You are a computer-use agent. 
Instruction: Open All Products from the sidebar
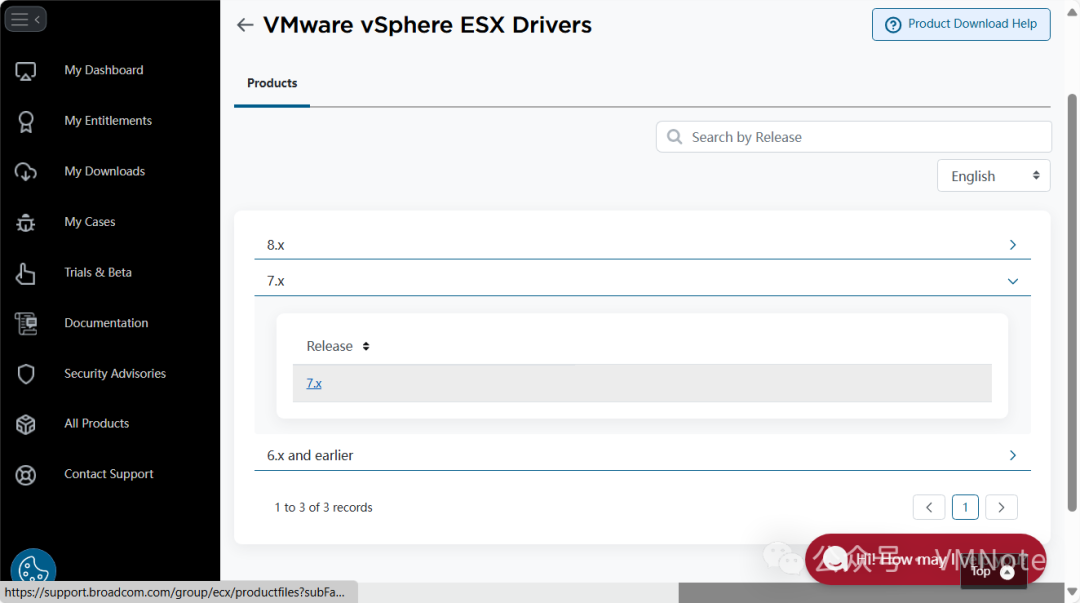click(96, 424)
